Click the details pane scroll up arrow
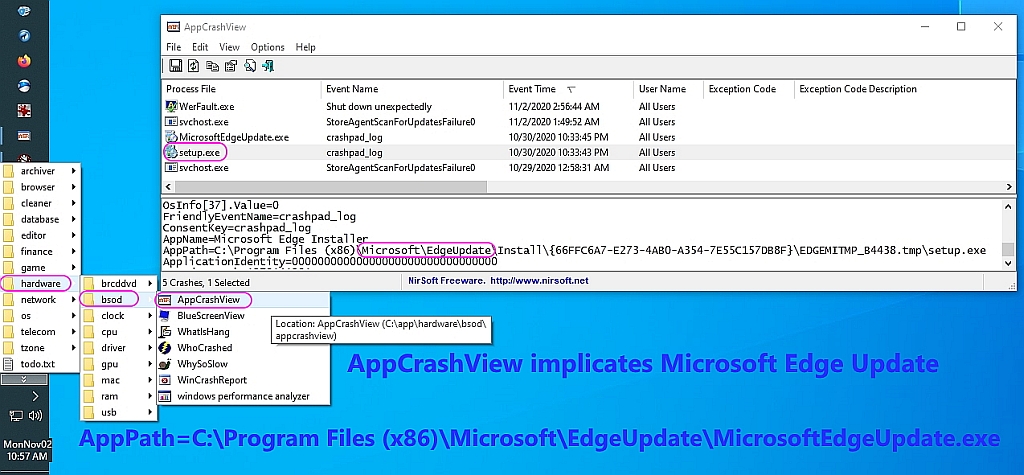Screen dimensions: 1024x475 coord(1010,206)
